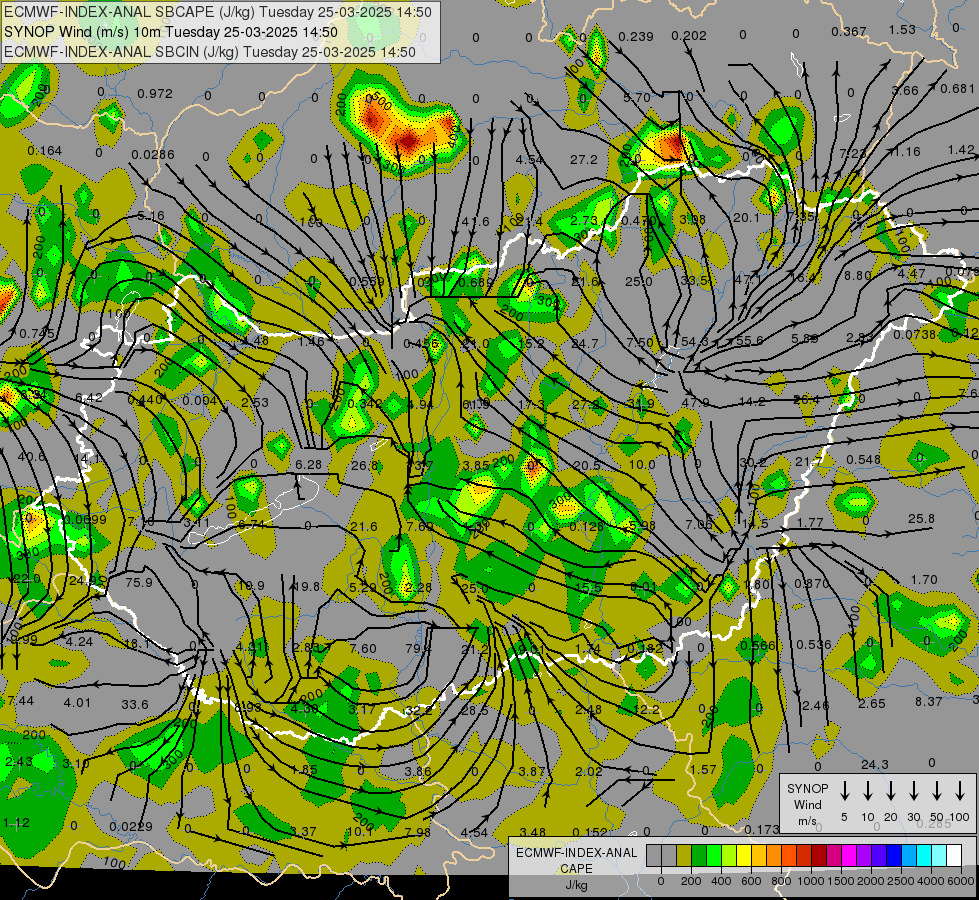Click the 1500 tick label on CAPE scale
This screenshot has width=979, height=900.
(x=840, y=881)
